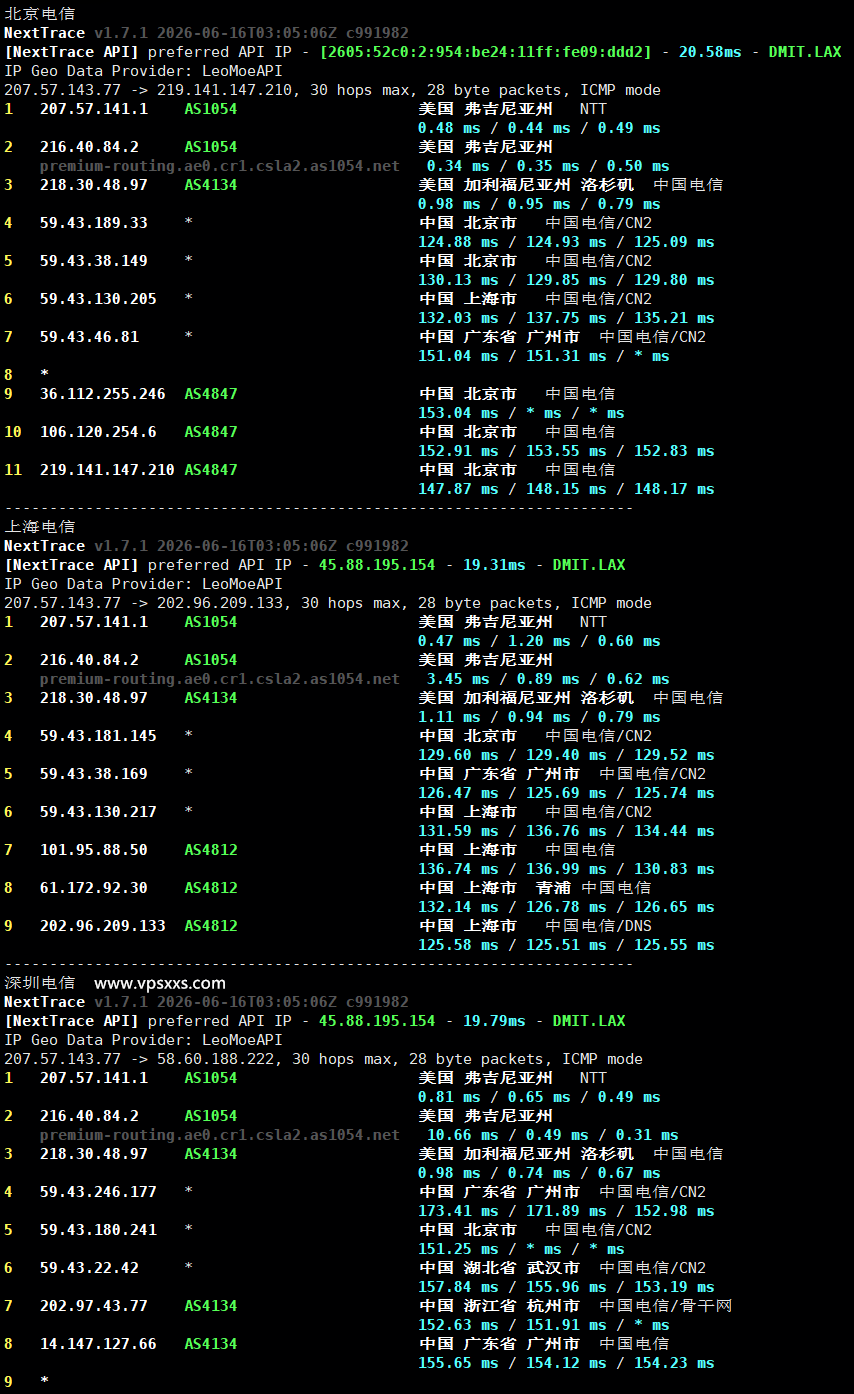Image resolution: width=854 pixels, height=1394 pixels.
Task: Select the 59.43.46.81 Guangzhou CN2 hop
Action: click(89, 337)
